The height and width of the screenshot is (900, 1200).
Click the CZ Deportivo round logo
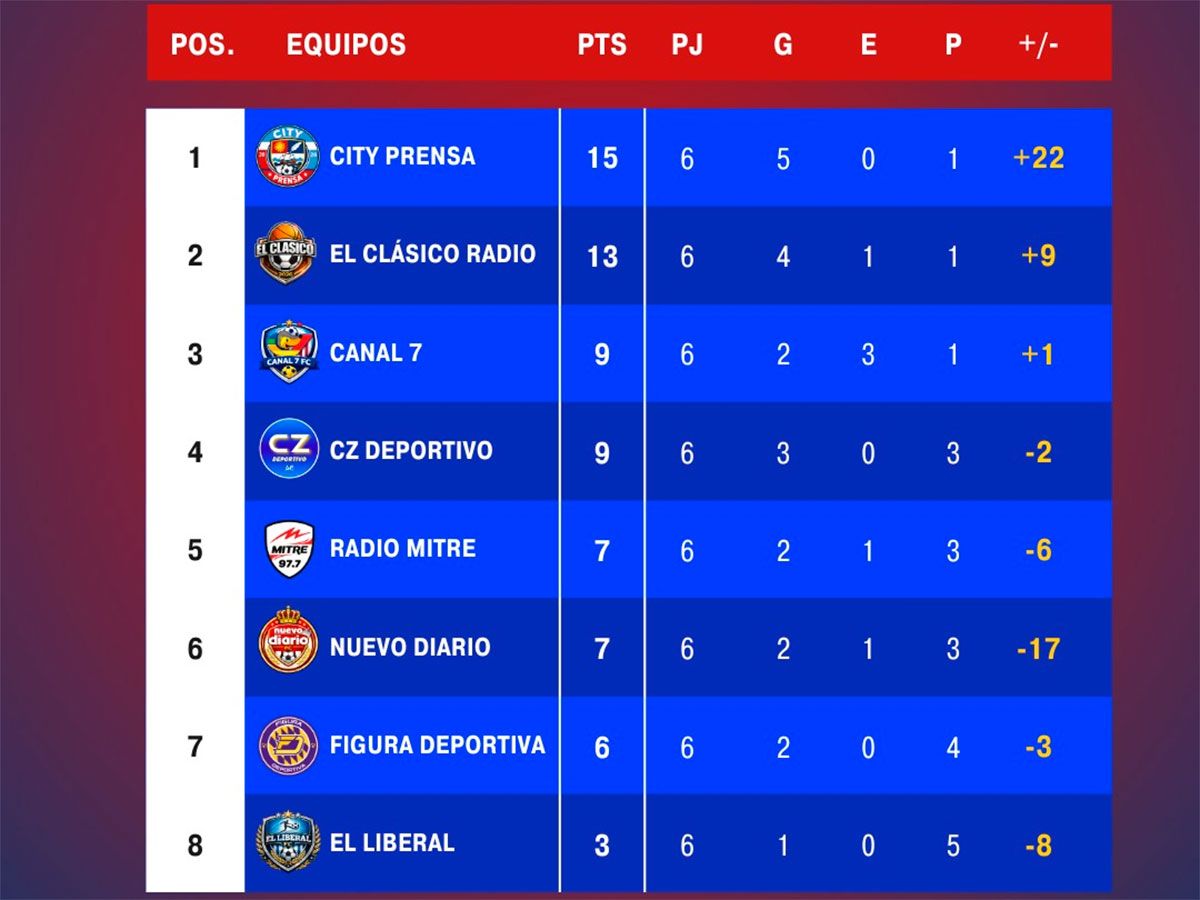point(289,449)
